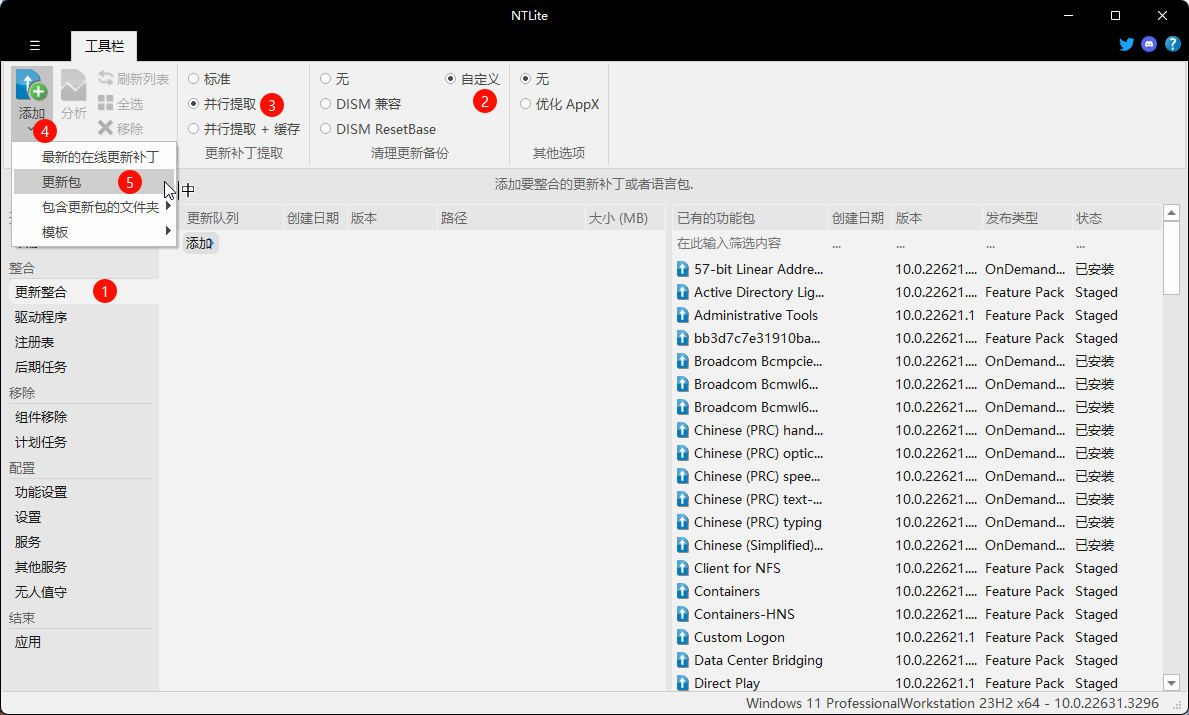Open 更新整合 in the sidebar
Screen dimensions: 1189x715
(x=41, y=292)
